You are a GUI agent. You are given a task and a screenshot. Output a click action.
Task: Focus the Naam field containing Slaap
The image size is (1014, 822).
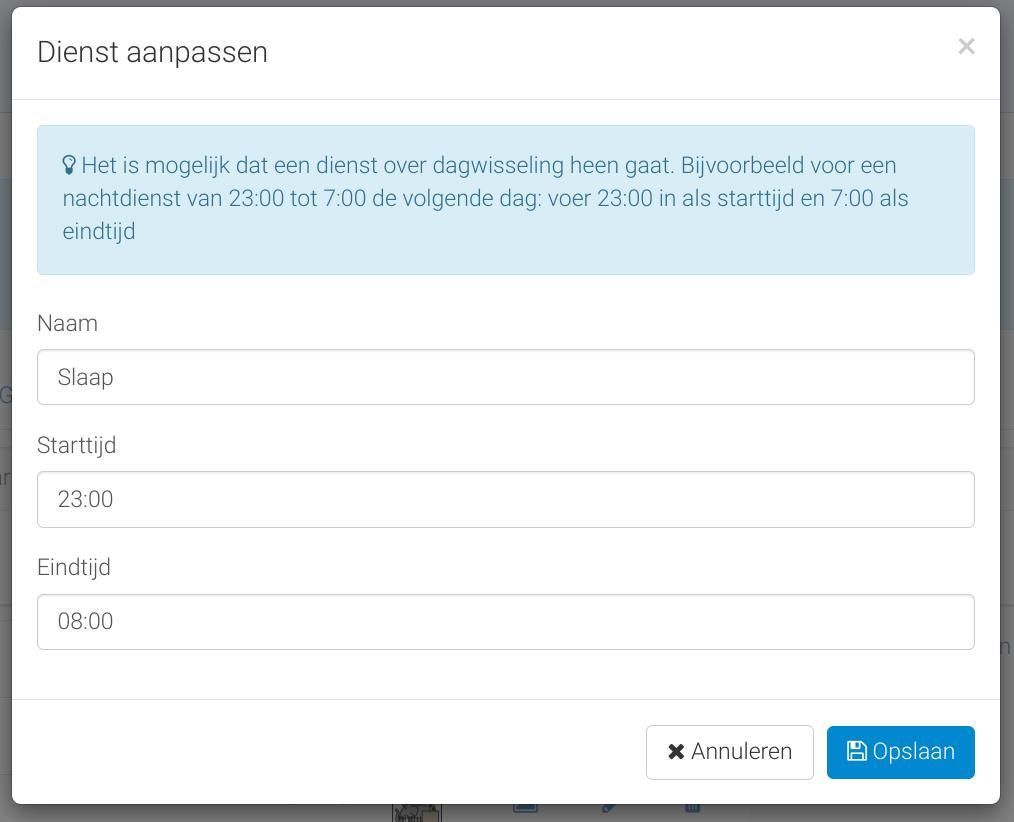tap(506, 377)
